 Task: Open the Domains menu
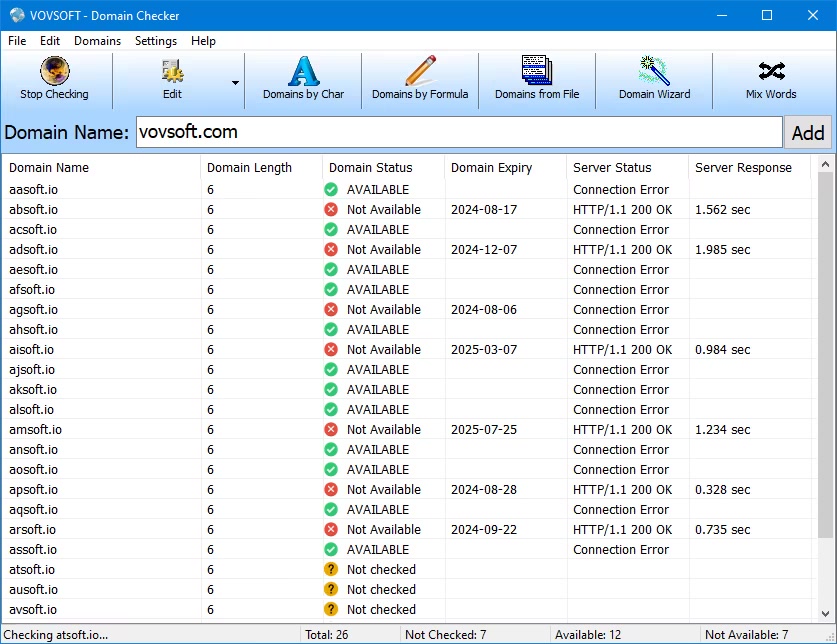[x=97, y=41]
